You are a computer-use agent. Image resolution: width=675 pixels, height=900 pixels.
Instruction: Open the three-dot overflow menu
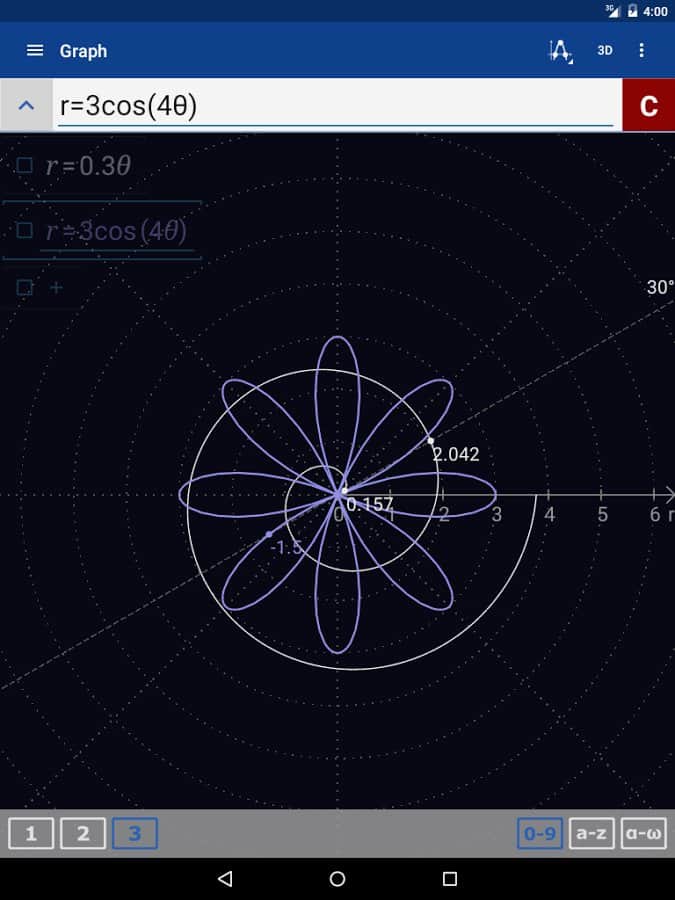[x=642, y=51]
